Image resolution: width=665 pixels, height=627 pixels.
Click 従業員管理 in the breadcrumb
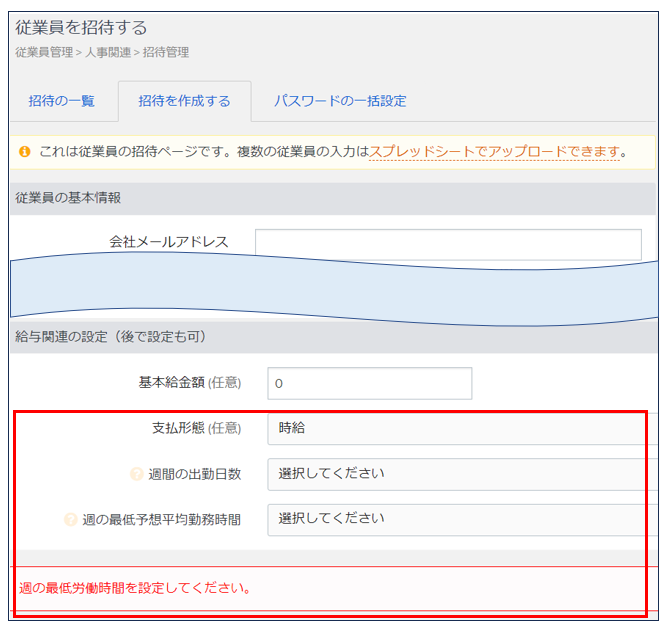click(44, 52)
